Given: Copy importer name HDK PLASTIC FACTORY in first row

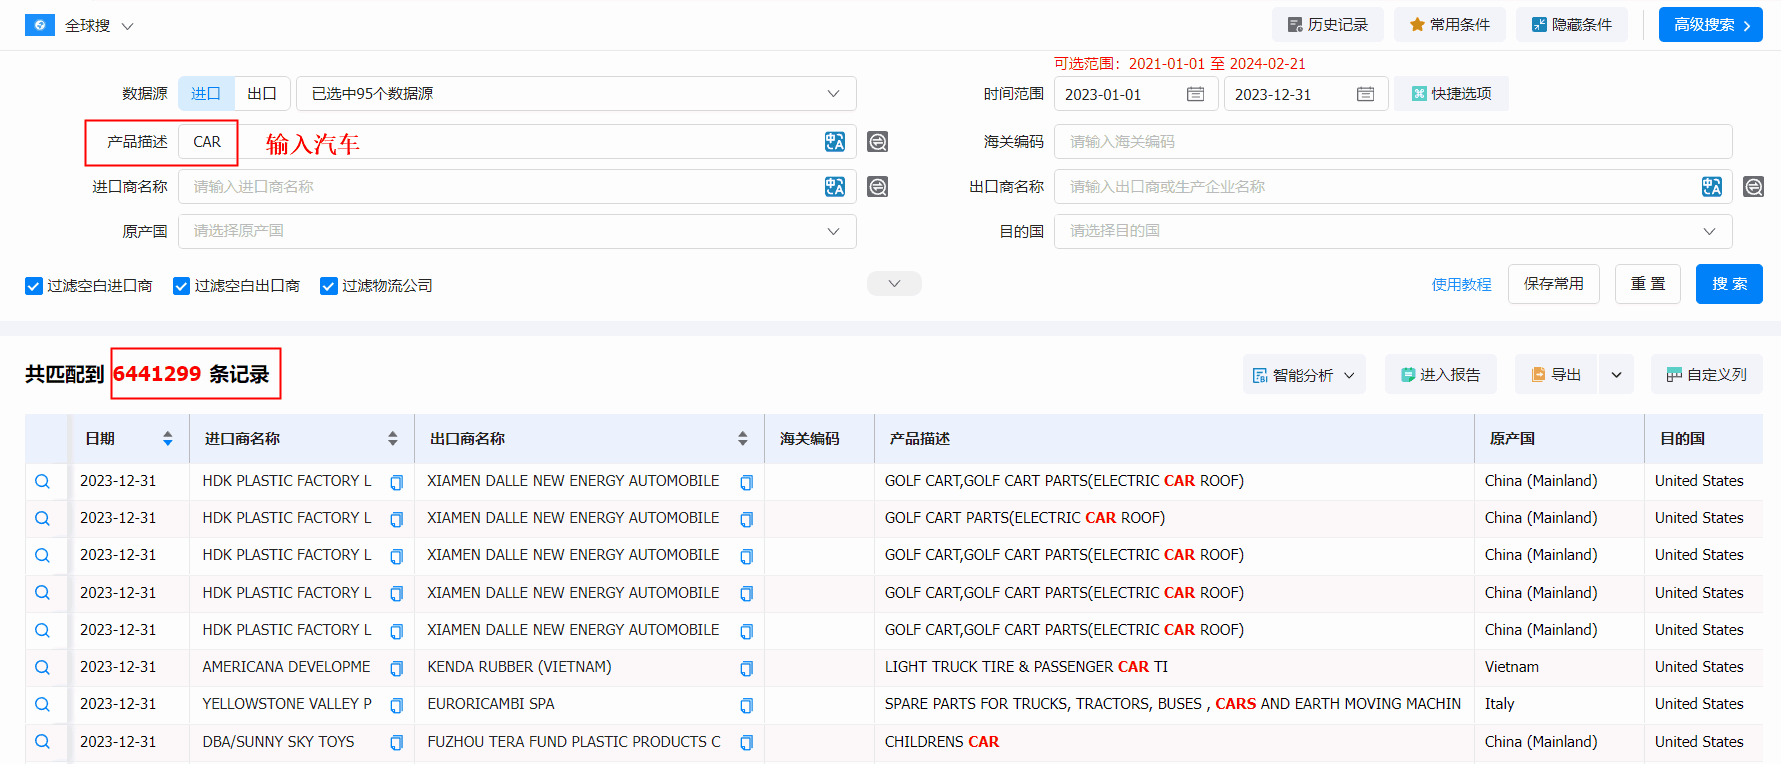Looking at the screenshot, I should [396, 482].
